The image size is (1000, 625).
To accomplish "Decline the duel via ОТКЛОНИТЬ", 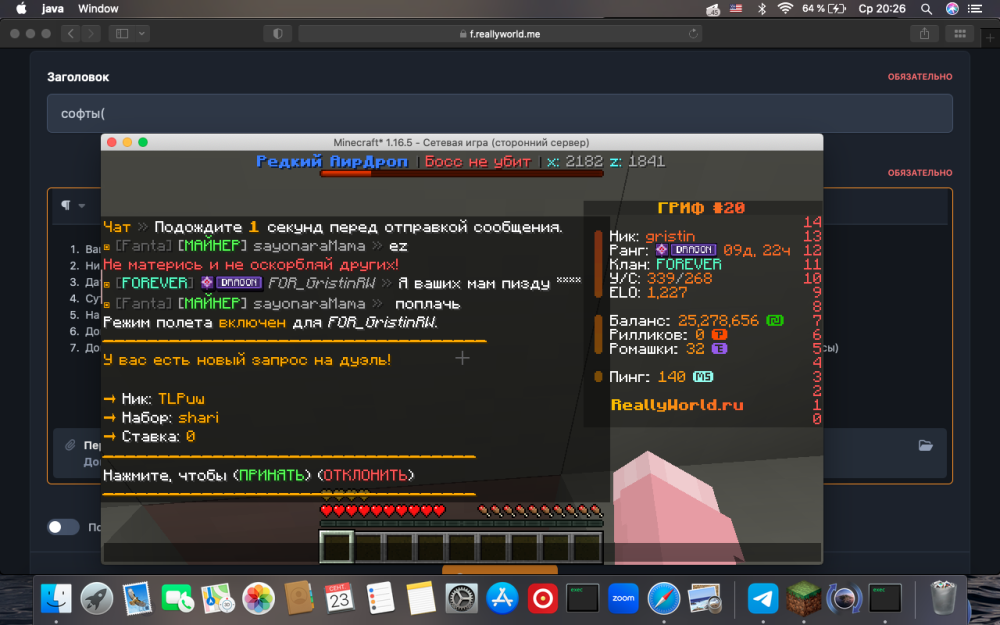I will tap(365, 475).
